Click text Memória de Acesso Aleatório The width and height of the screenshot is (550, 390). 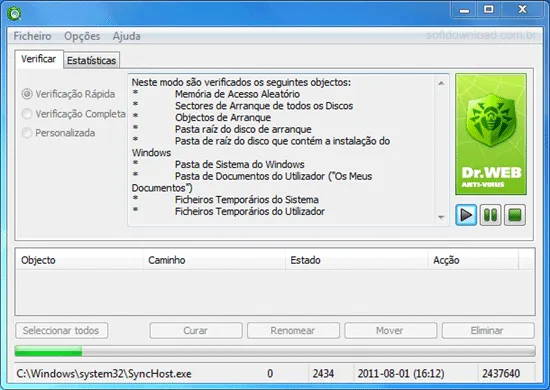(237, 94)
